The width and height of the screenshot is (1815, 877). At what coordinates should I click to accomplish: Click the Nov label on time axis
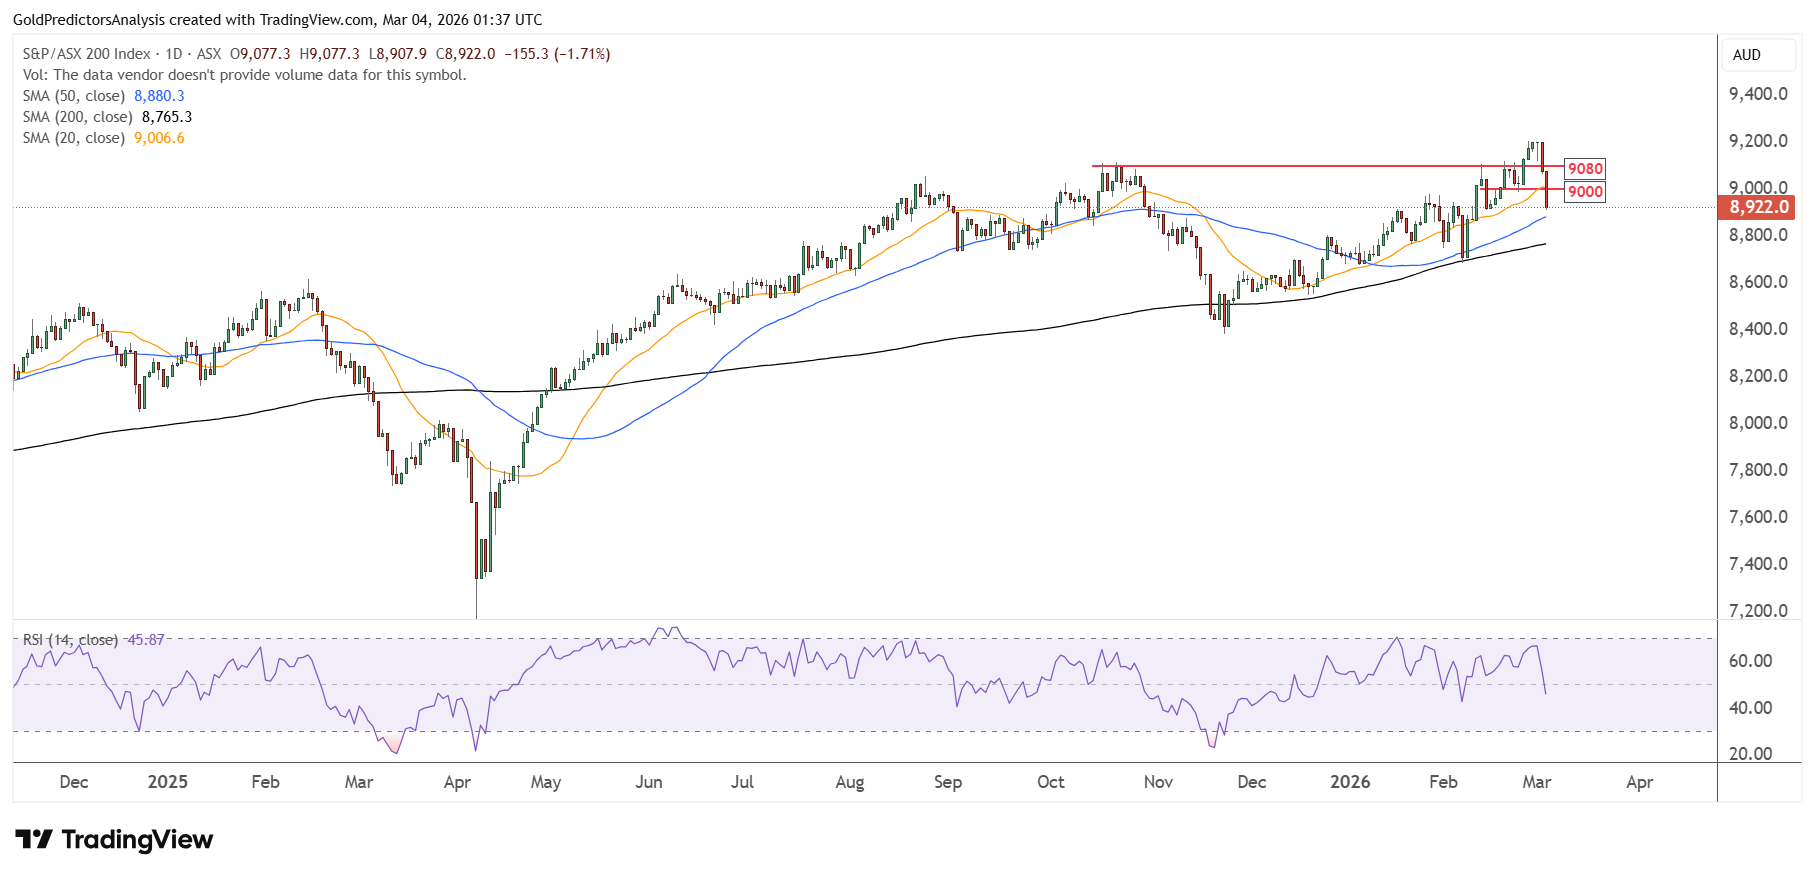click(1158, 782)
